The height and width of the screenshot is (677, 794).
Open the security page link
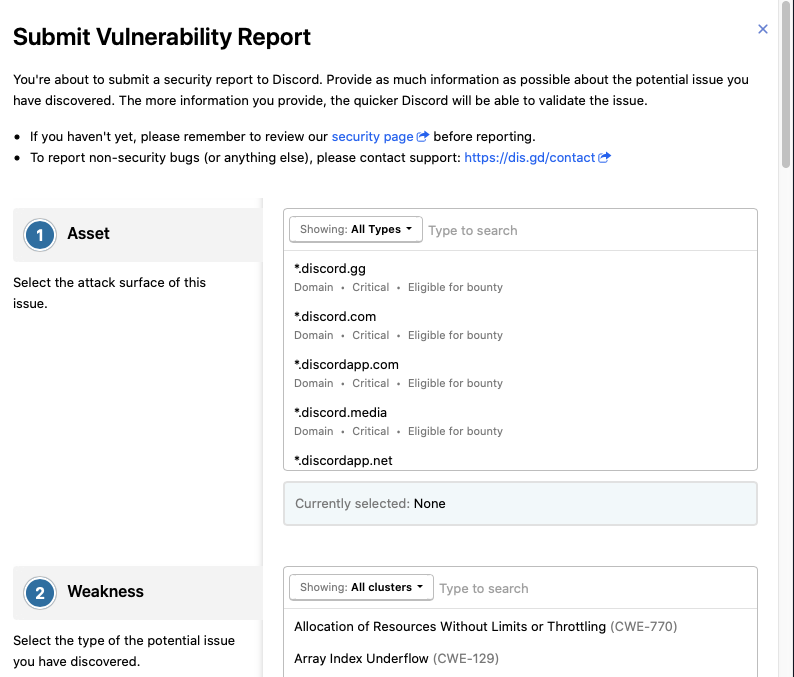click(372, 137)
